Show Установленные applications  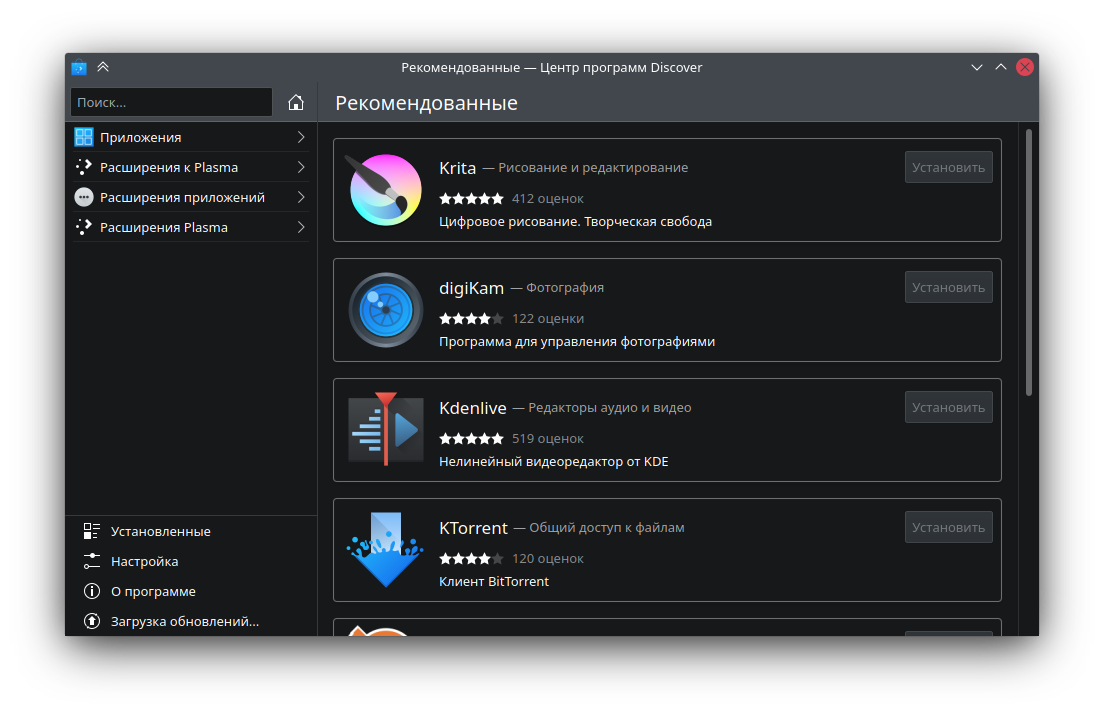pos(191,531)
